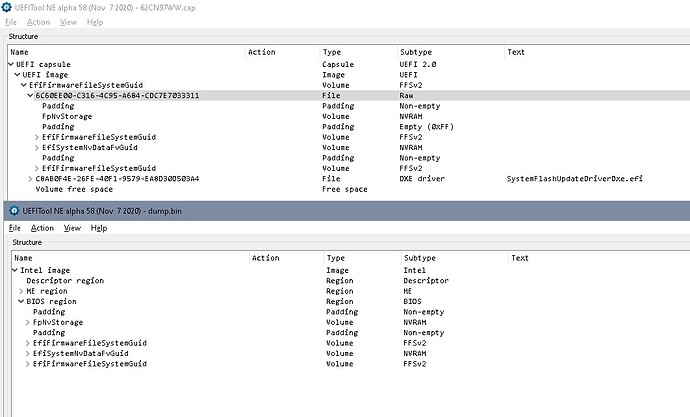Collapse the 6C60EE00 raw file node
This screenshot has width=690, height=417.
pyautogui.click(x=30, y=96)
